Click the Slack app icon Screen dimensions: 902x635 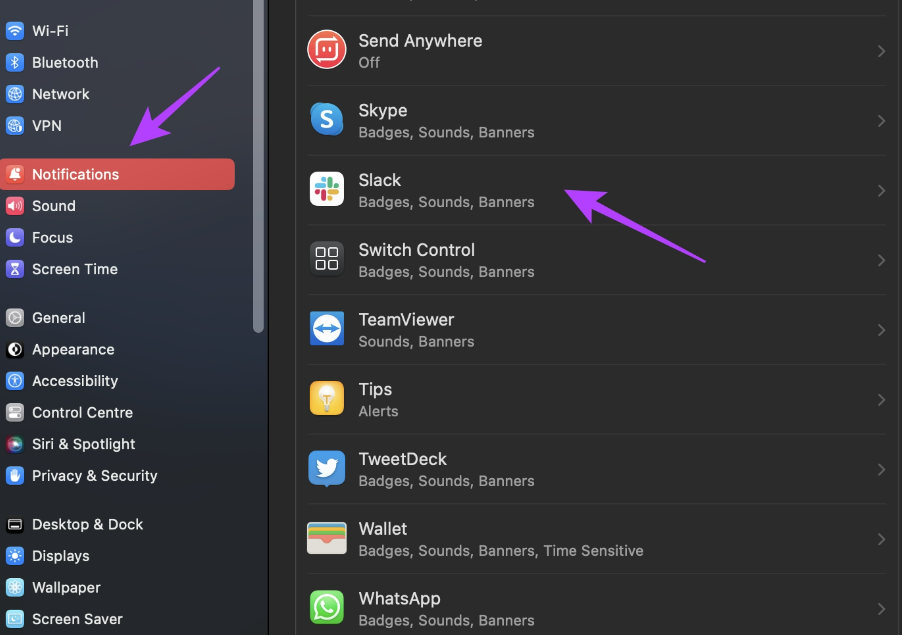pyautogui.click(x=327, y=189)
